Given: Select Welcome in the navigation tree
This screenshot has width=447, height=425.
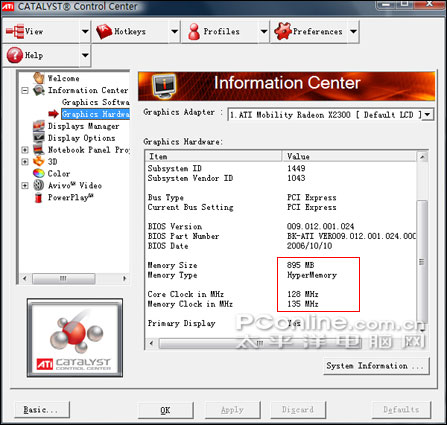Looking at the screenshot, I should coord(64,78).
